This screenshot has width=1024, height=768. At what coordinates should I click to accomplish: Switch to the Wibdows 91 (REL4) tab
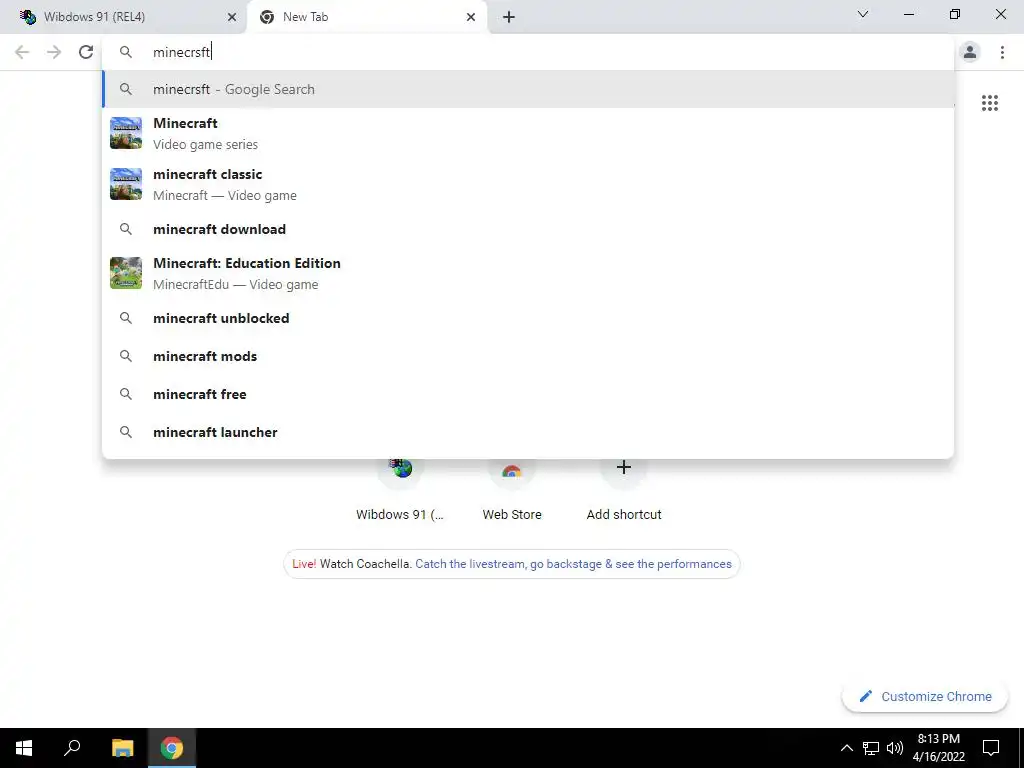tap(124, 18)
